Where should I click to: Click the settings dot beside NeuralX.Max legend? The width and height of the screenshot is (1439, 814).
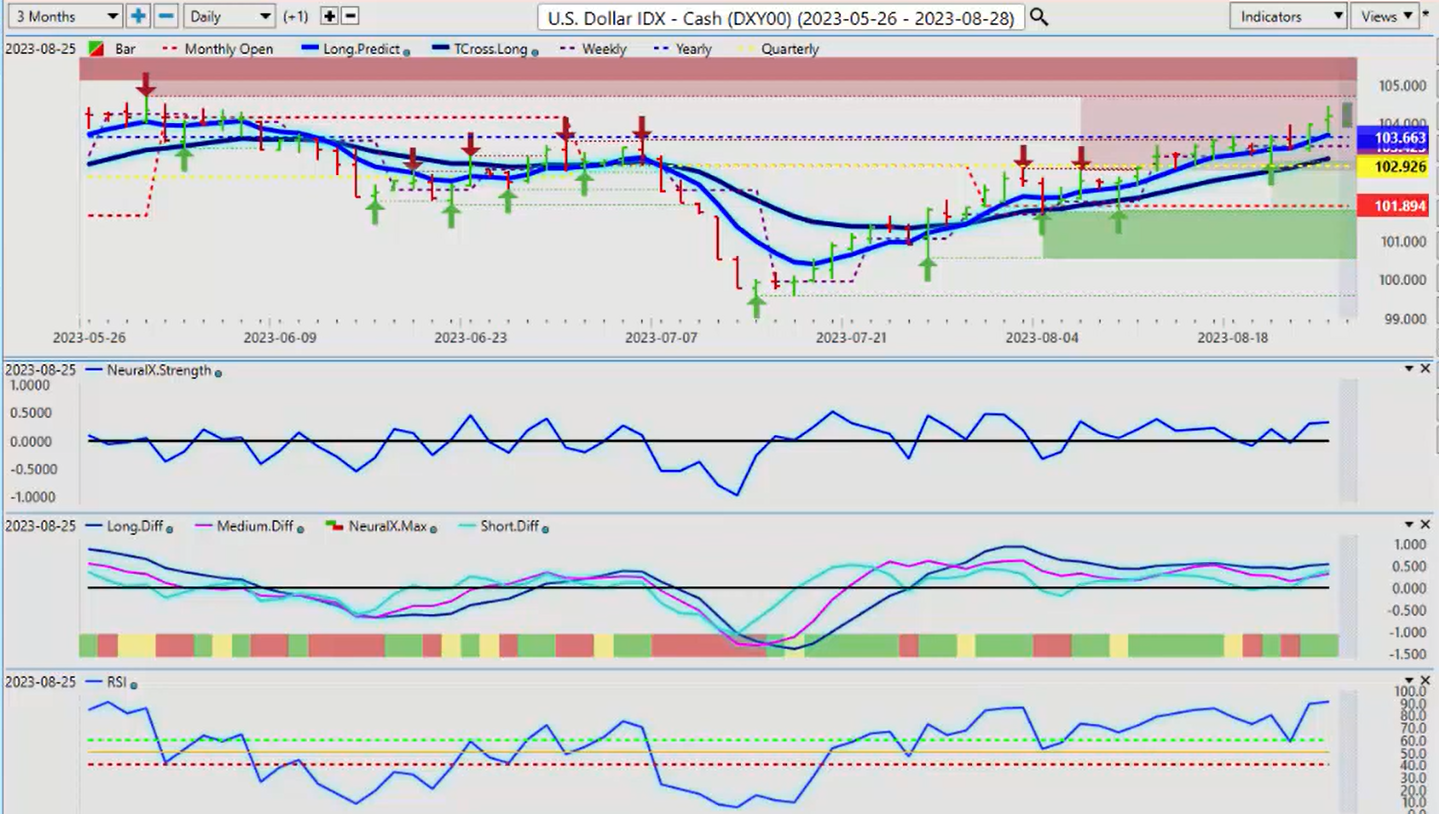pos(434,528)
